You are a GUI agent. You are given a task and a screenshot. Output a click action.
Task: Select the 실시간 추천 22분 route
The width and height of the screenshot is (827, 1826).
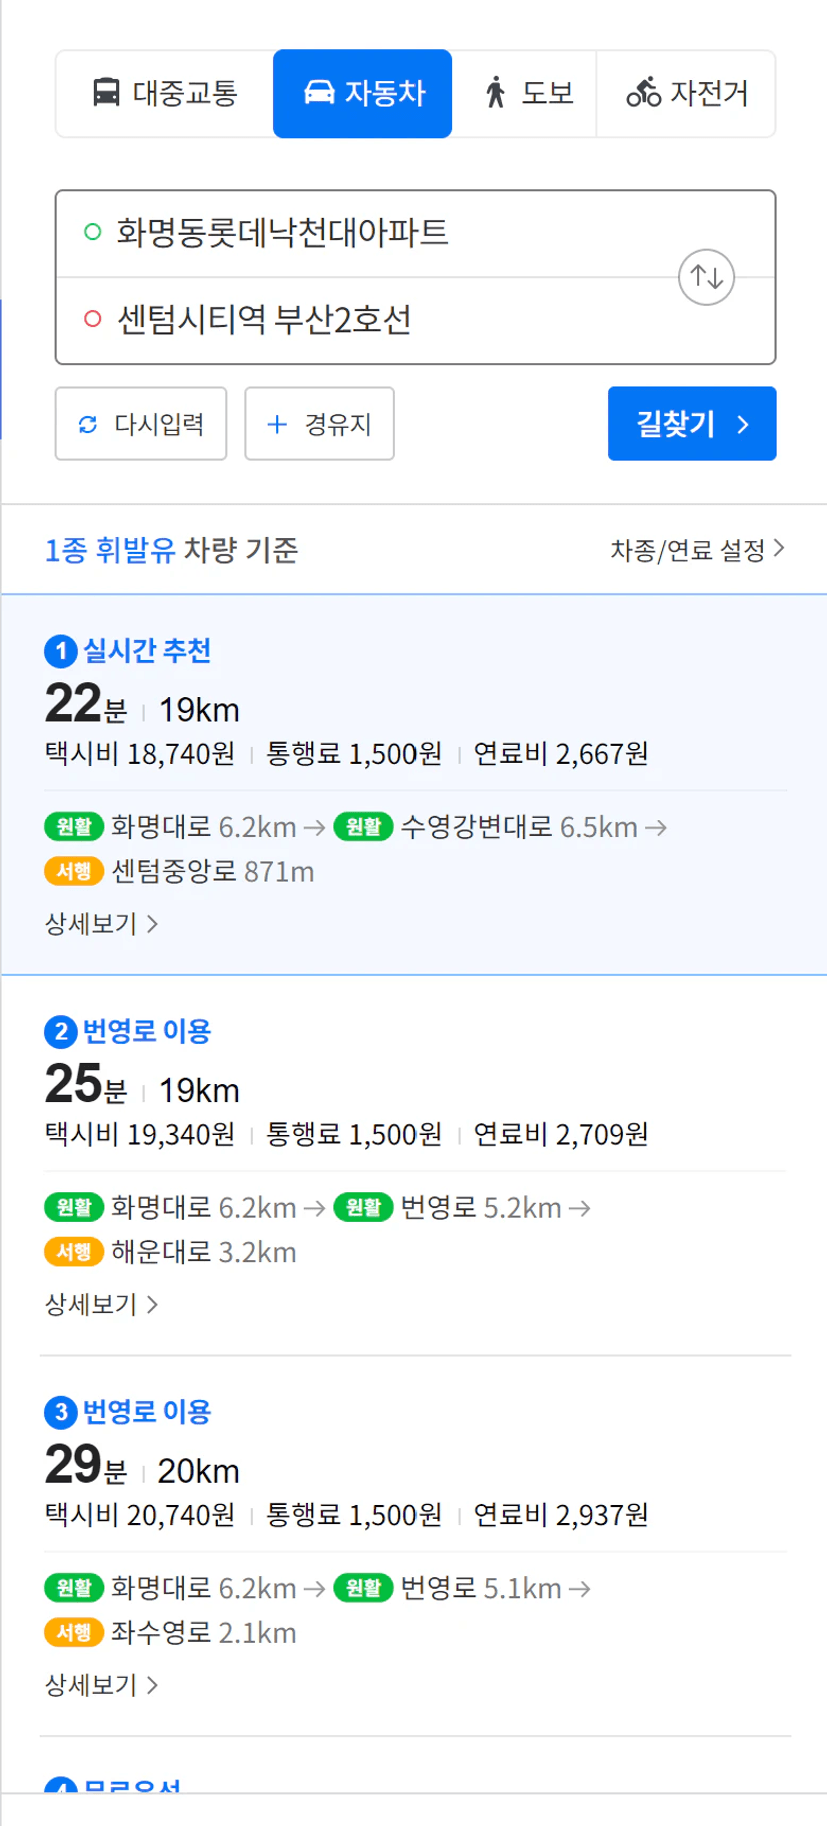point(414,784)
